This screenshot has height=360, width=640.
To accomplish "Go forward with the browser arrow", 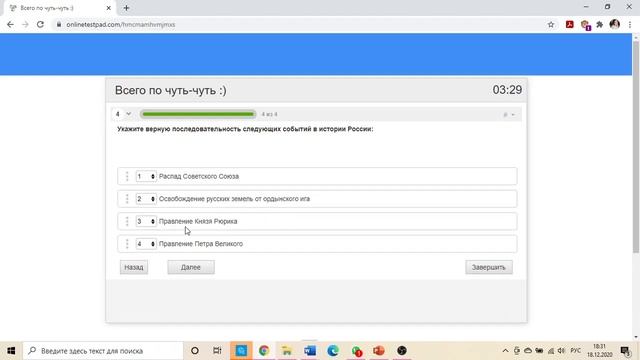I will point(25,24).
